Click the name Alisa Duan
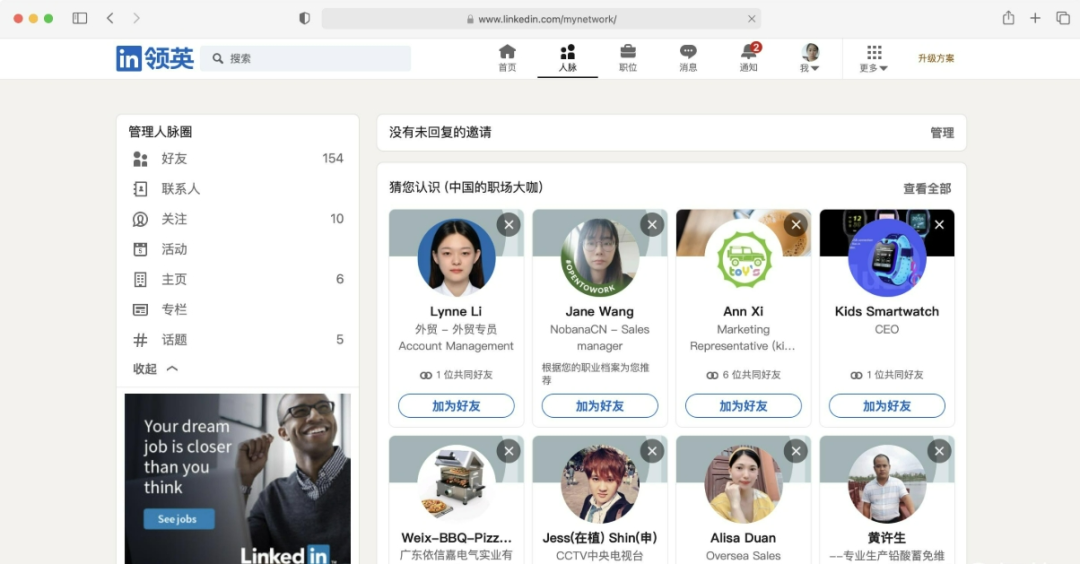1080x564 pixels. pos(743,538)
